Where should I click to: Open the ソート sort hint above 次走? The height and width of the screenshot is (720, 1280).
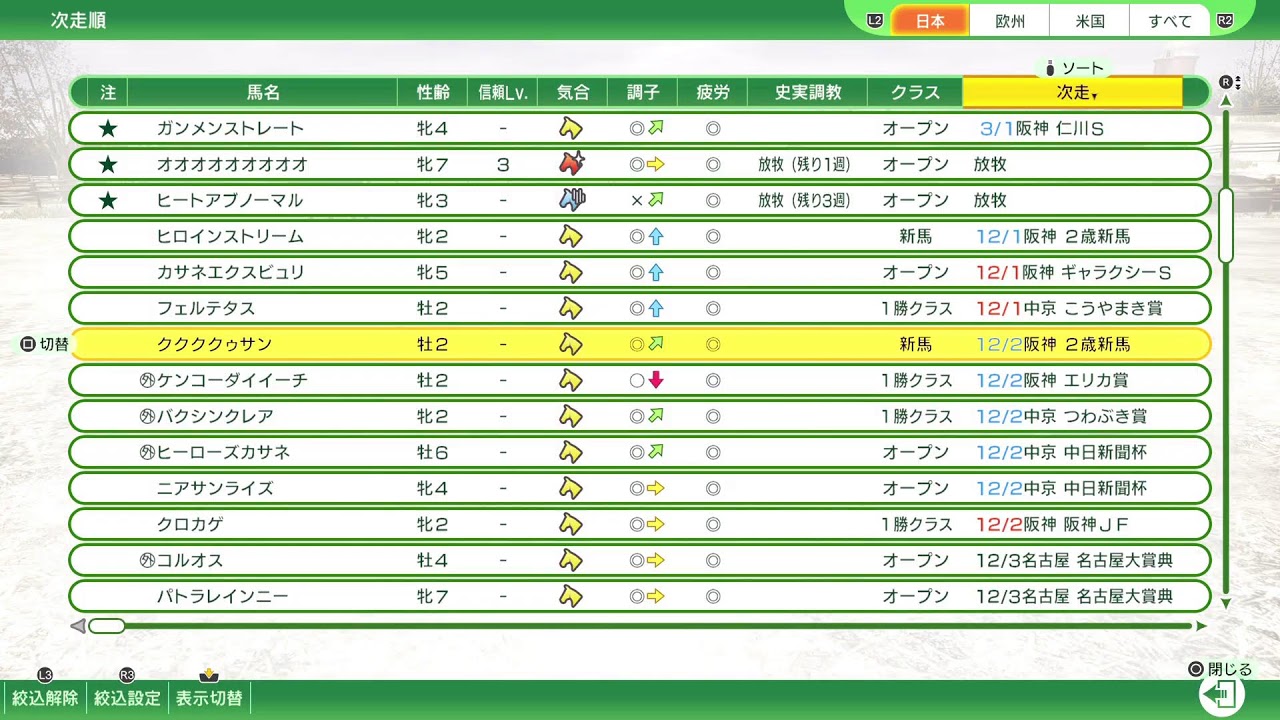(1074, 68)
